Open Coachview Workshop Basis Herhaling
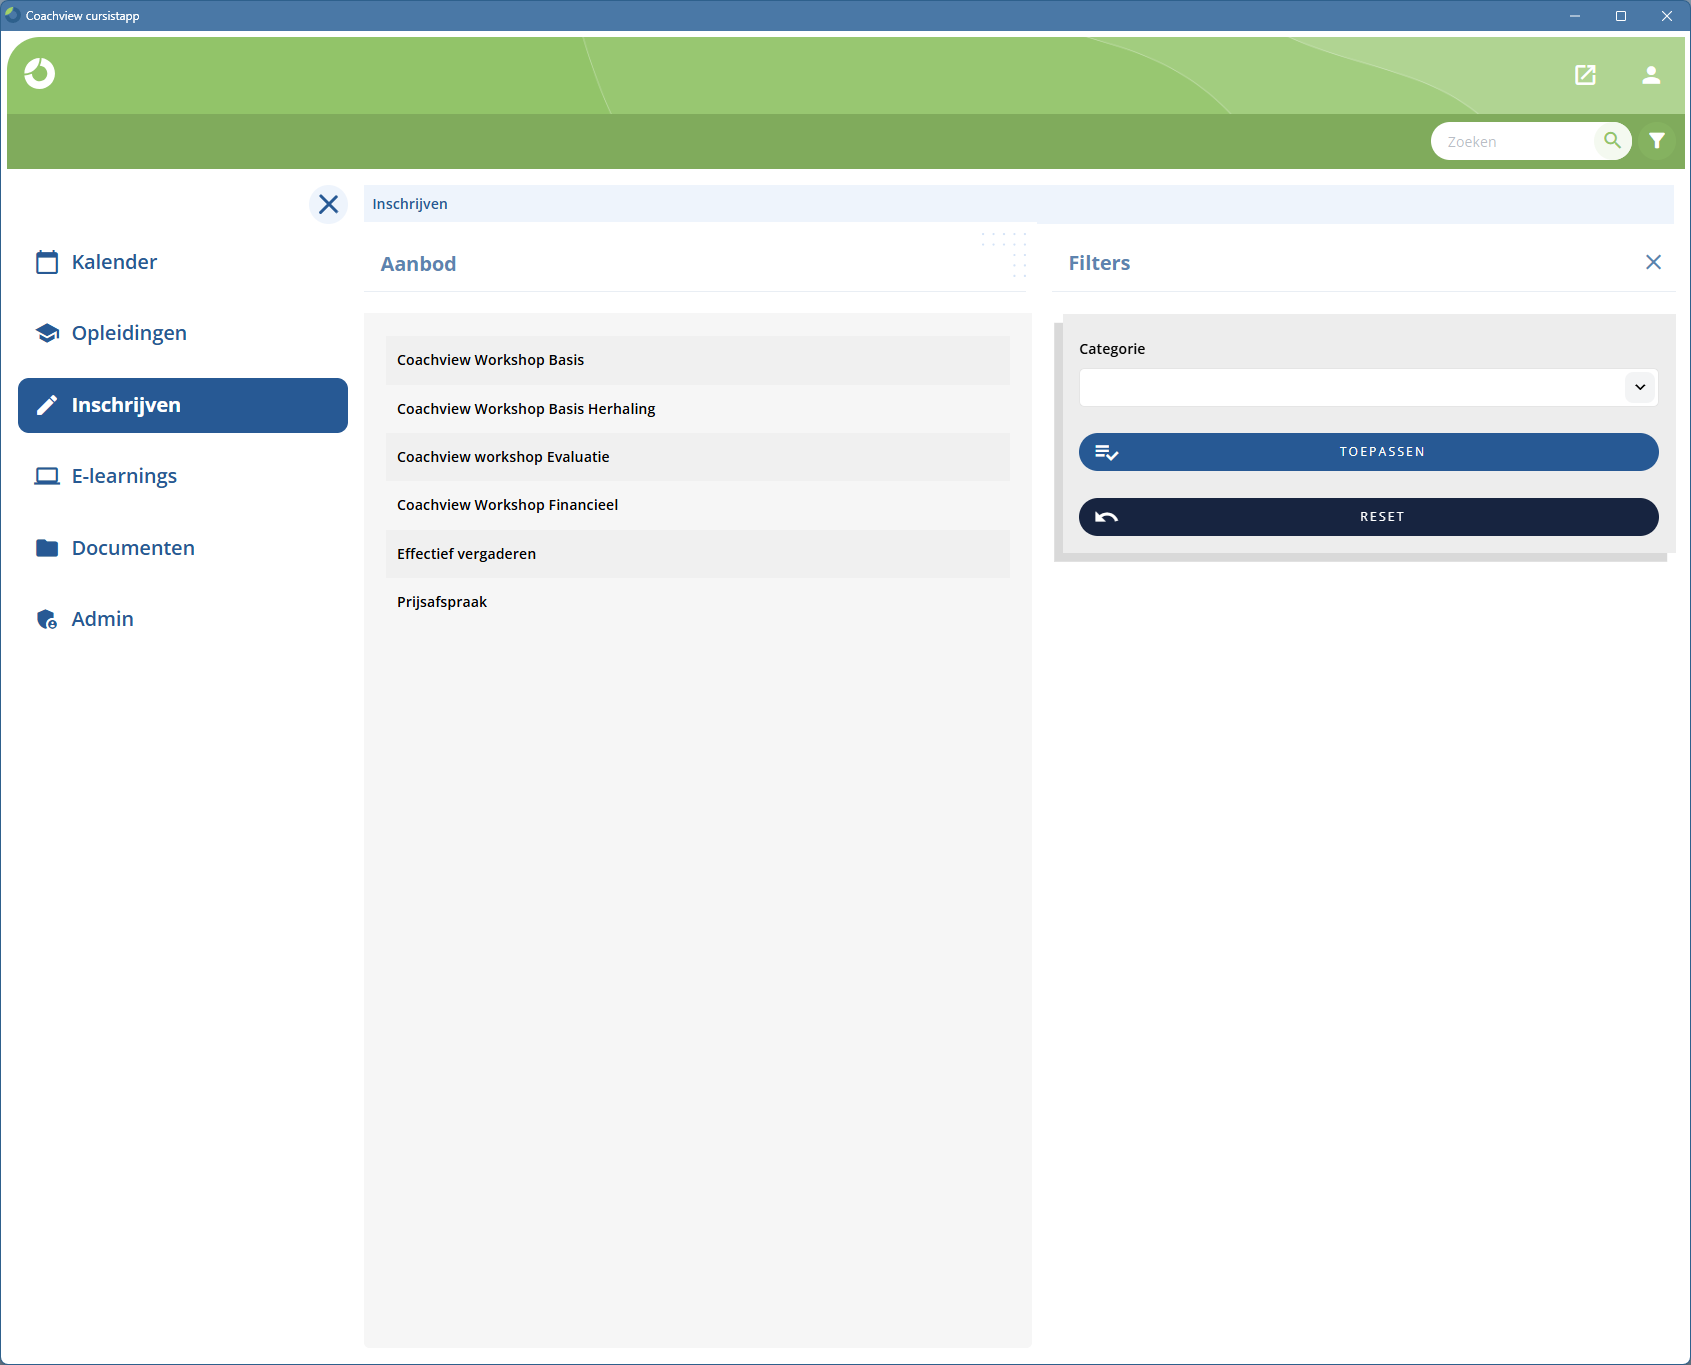Viewport: 1691px width, 1365px height. click(x=698, y=409)
